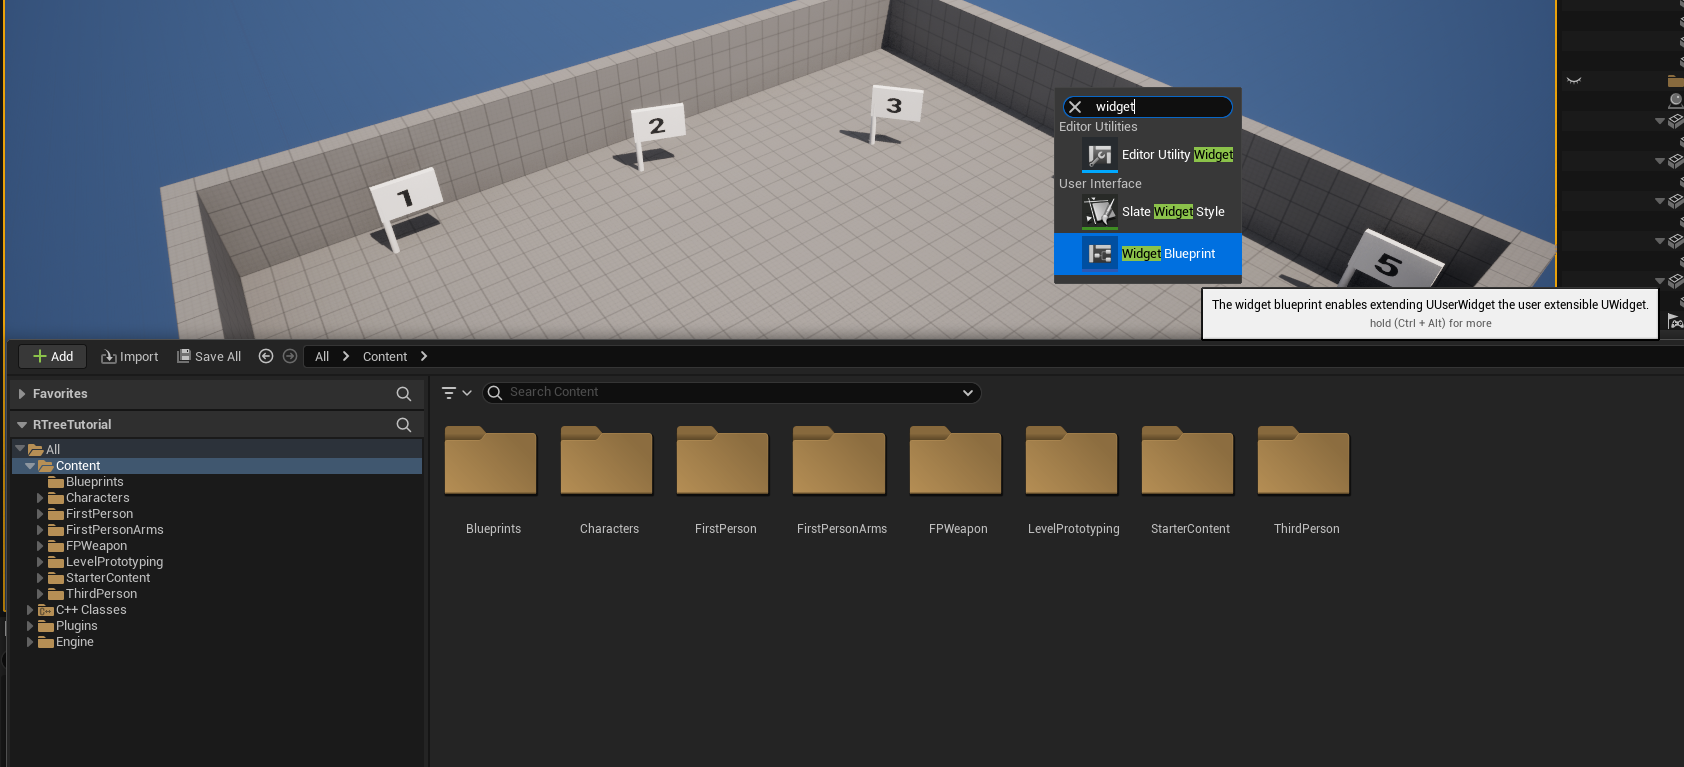Search in the Favorites panel
Screen dimensions: 1684x767
coord(404,394)
